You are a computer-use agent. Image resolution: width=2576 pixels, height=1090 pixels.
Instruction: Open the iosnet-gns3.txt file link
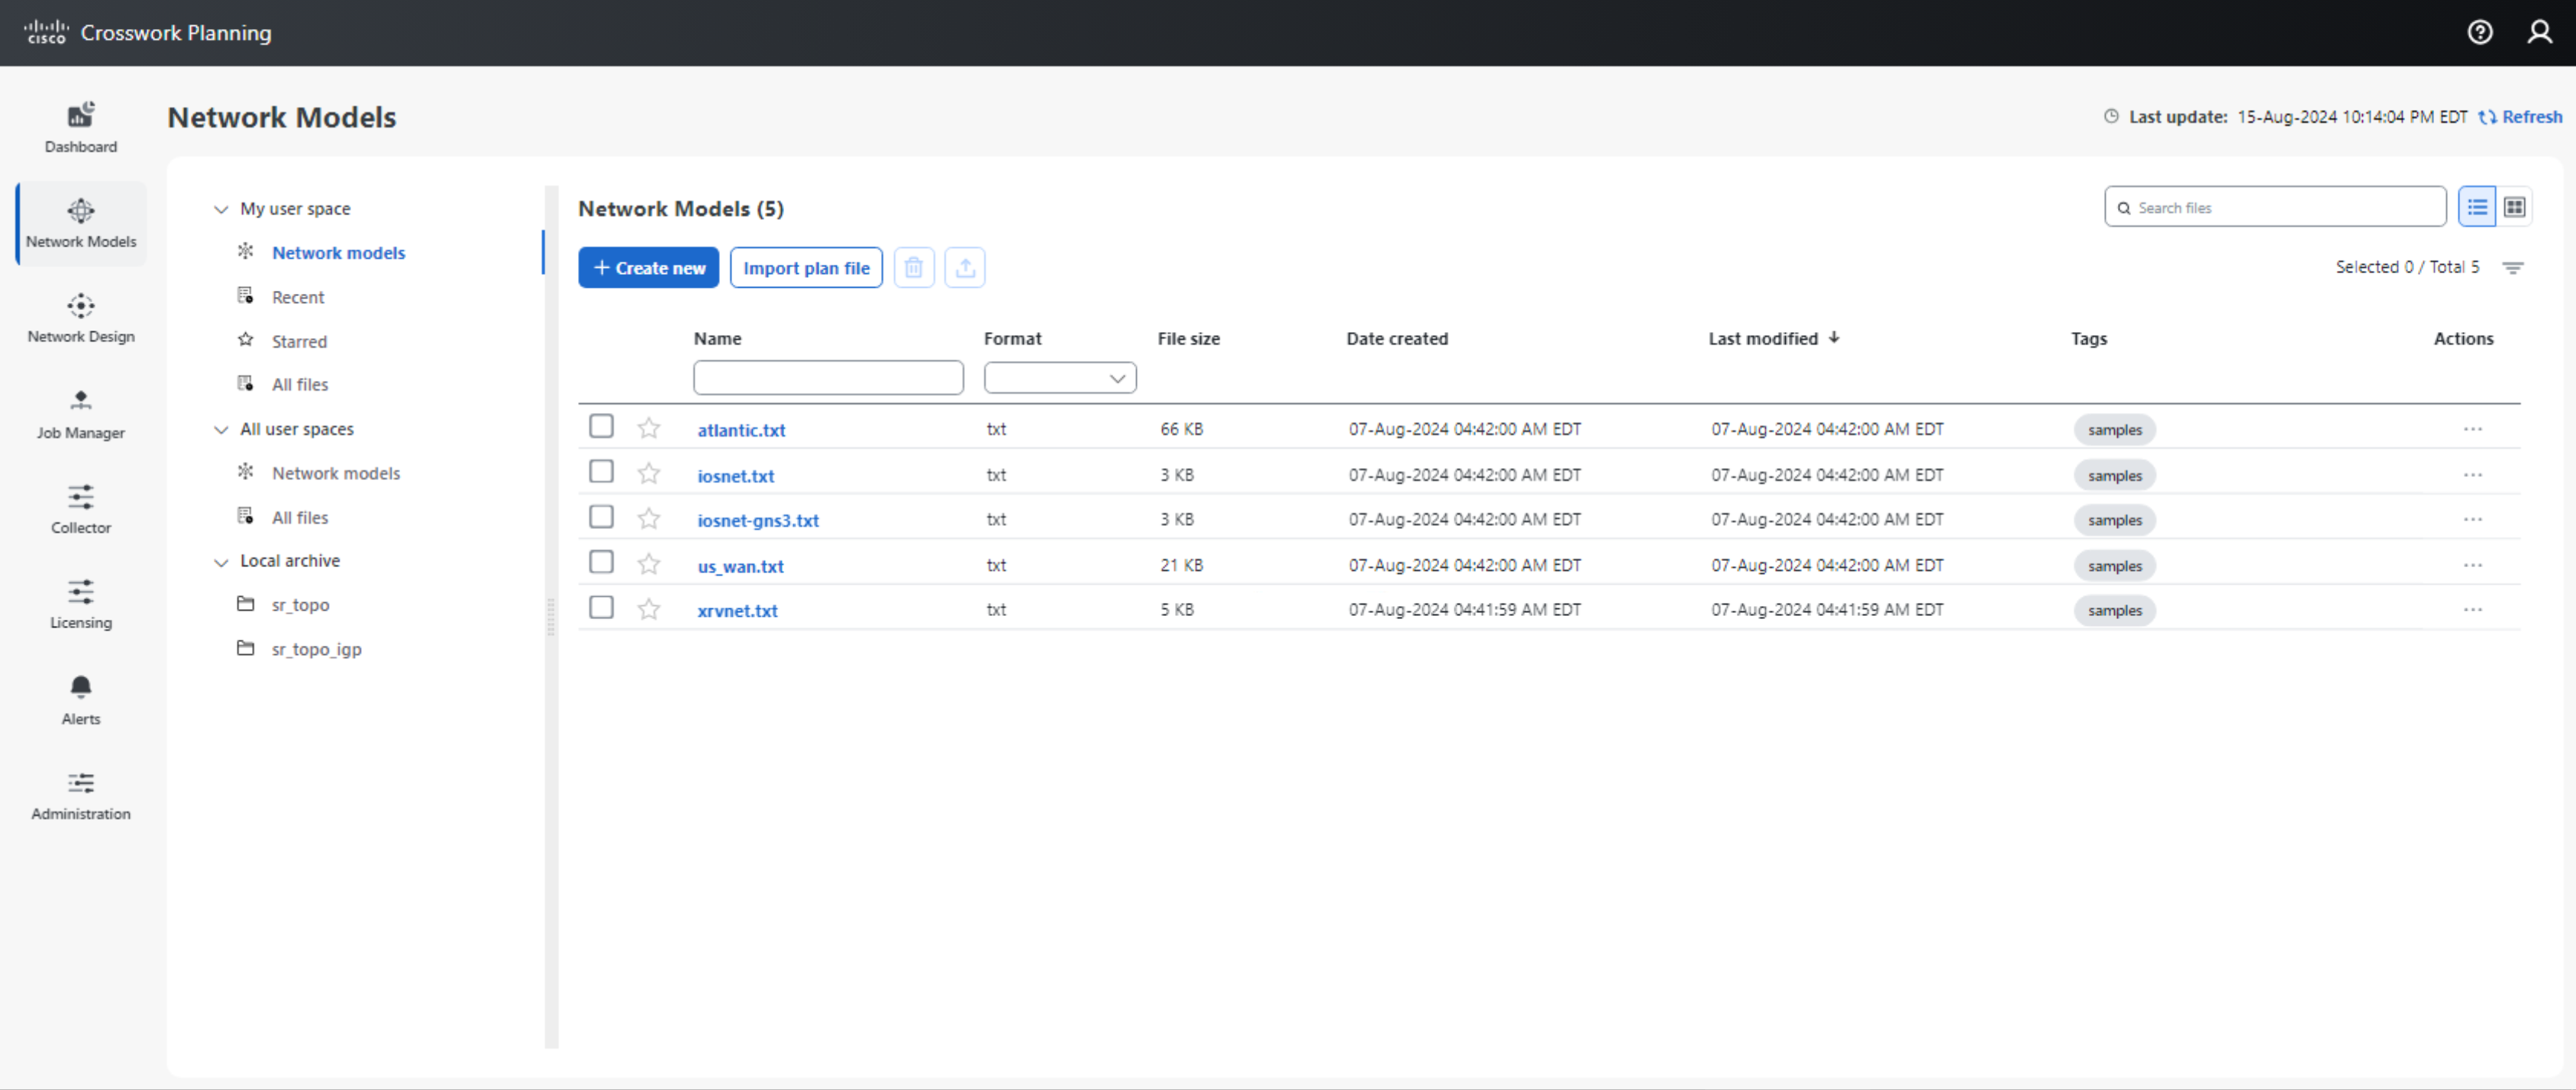tap(757, 520)
